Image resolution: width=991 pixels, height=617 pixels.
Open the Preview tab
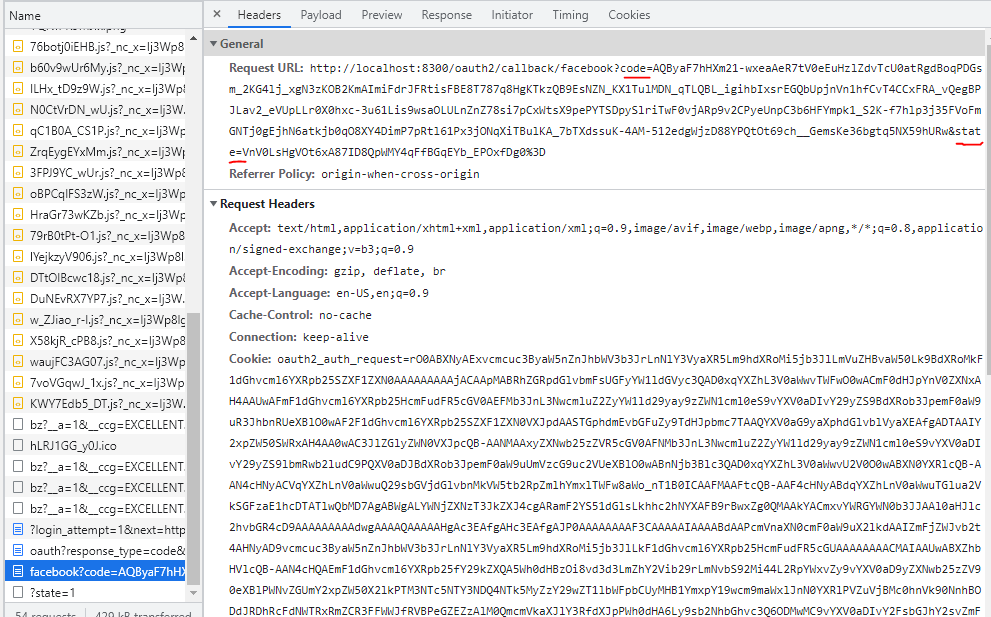tap(381, 15)
